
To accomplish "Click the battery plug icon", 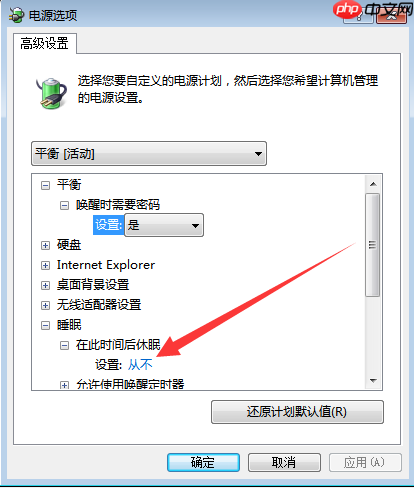I will coord(52,93).
